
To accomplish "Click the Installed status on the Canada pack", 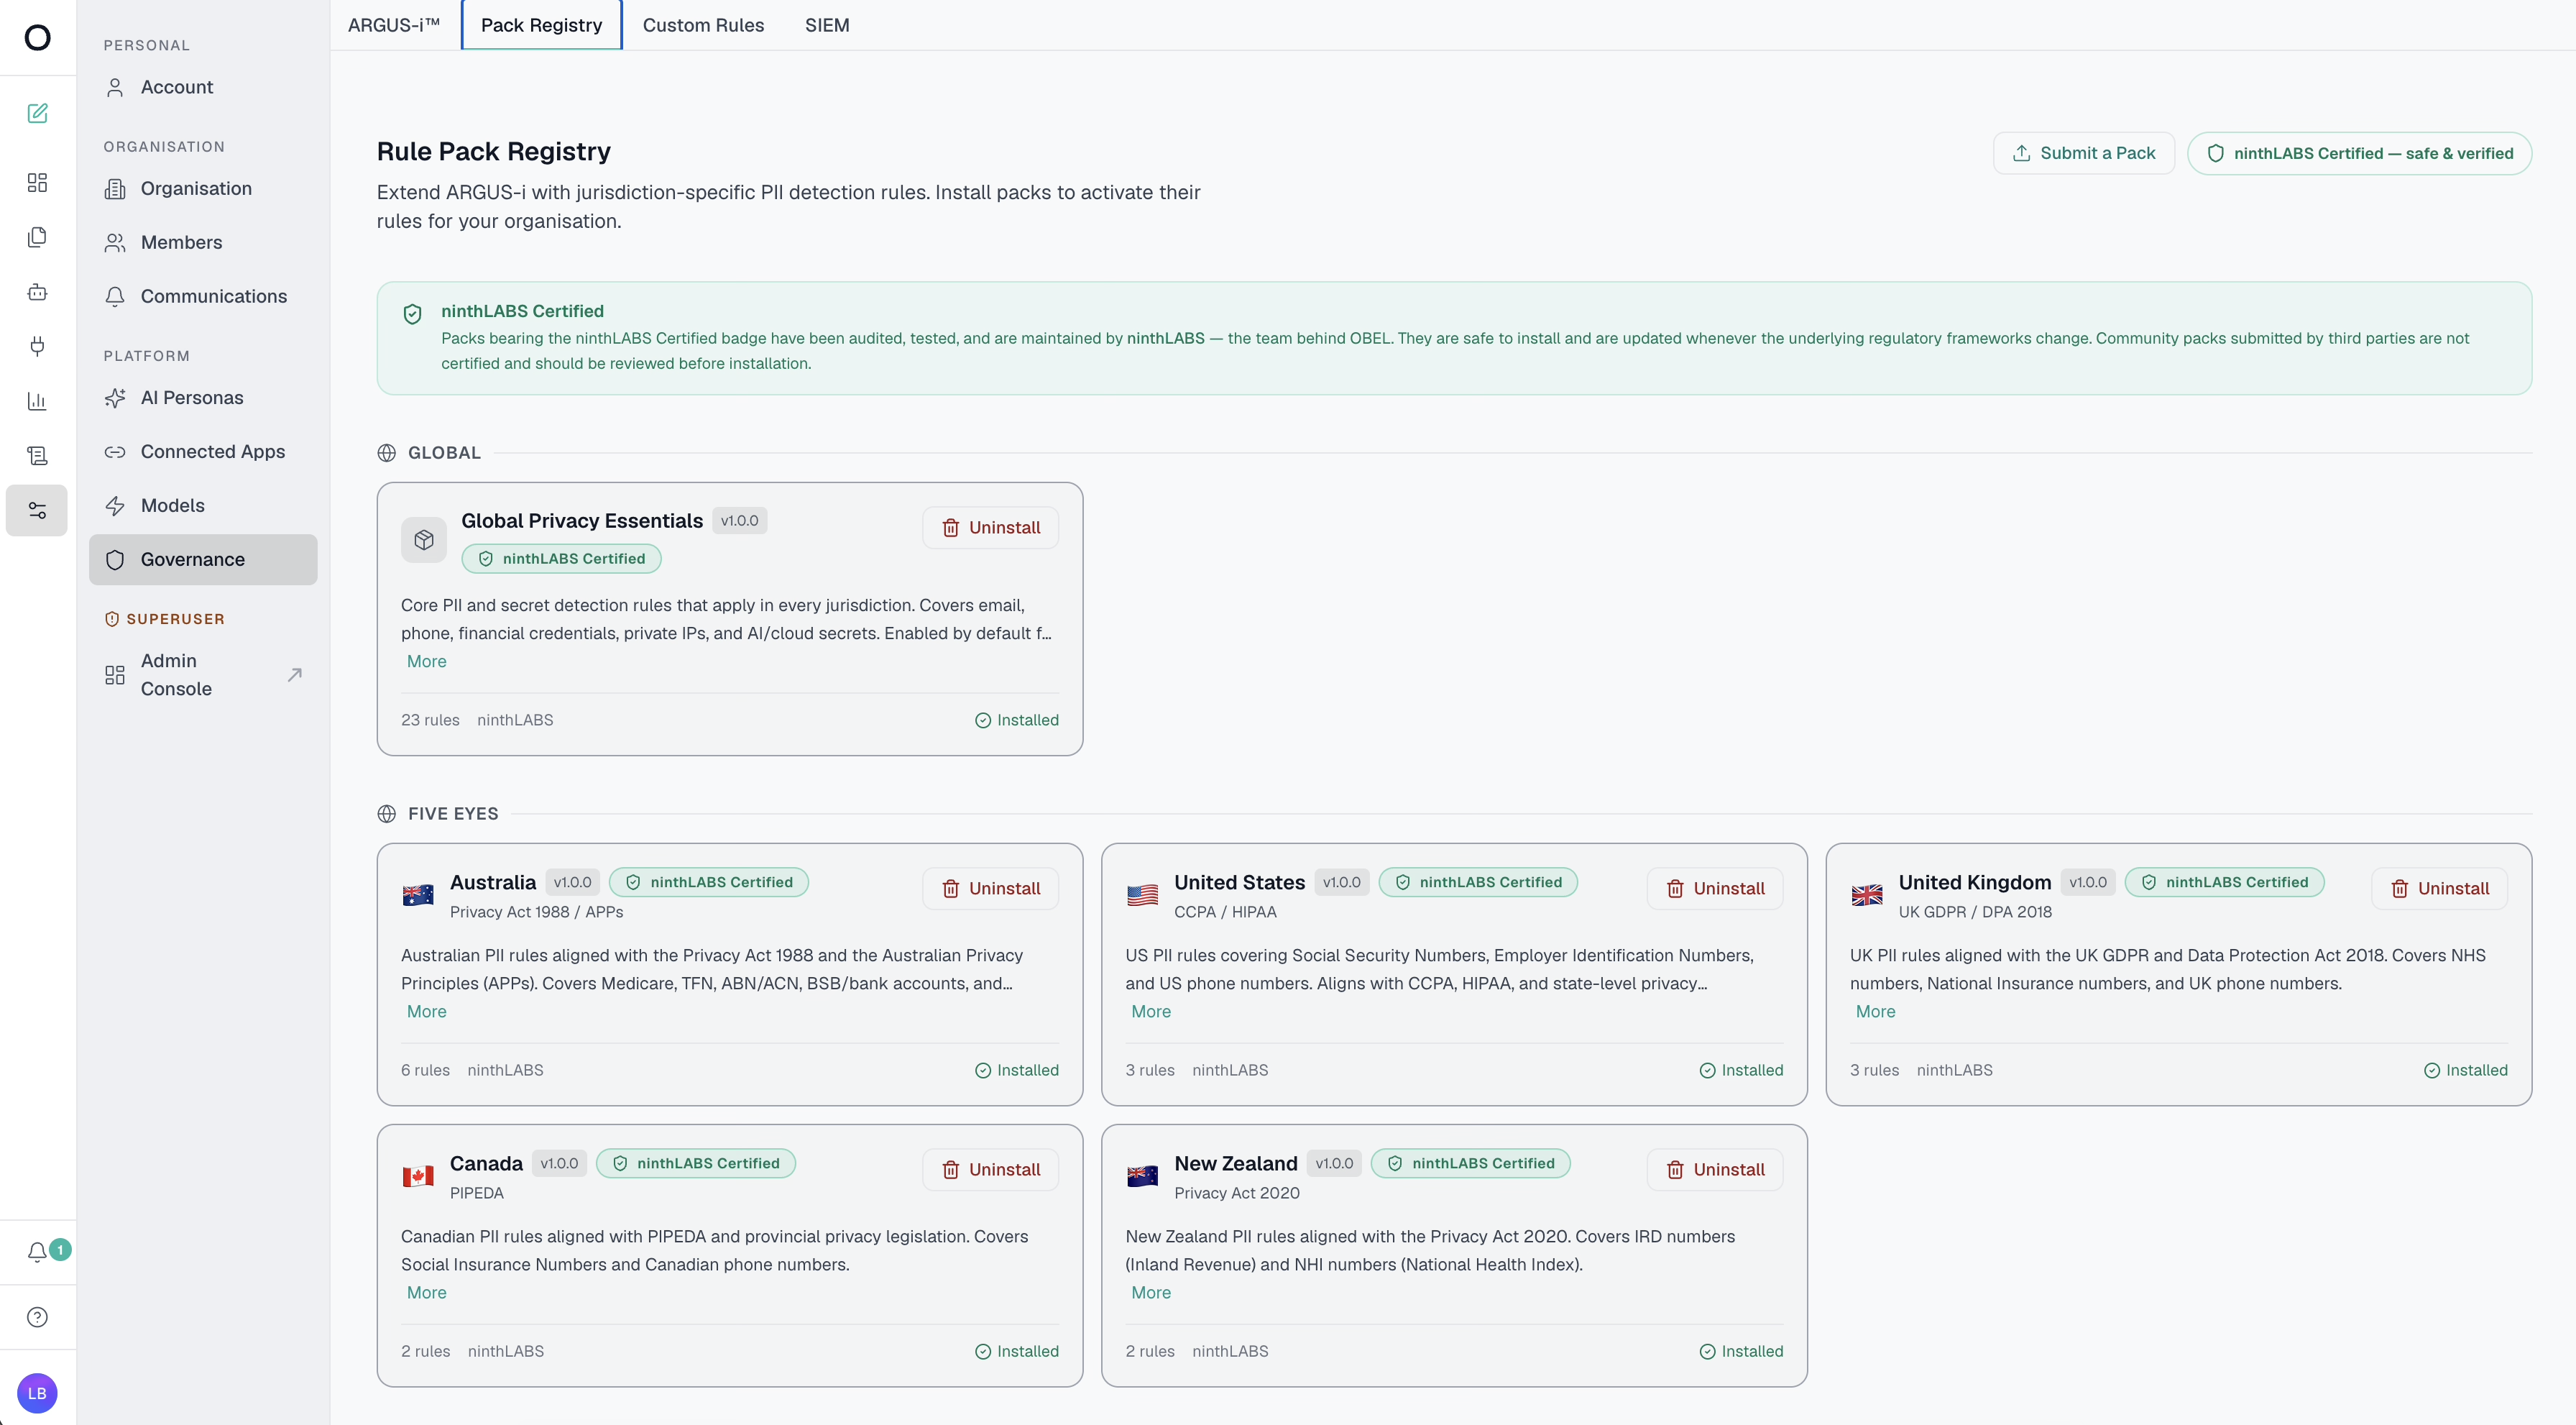I will click(x=1017, y=1351).
